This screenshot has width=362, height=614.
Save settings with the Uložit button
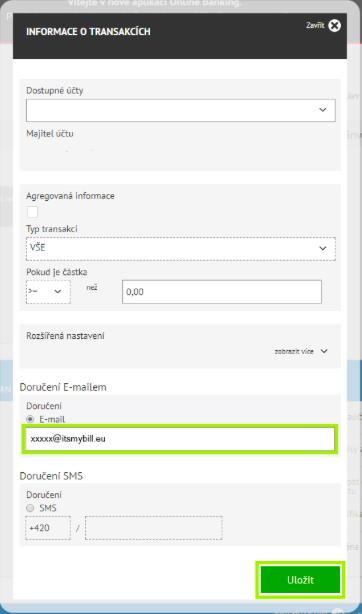(300, 580)
